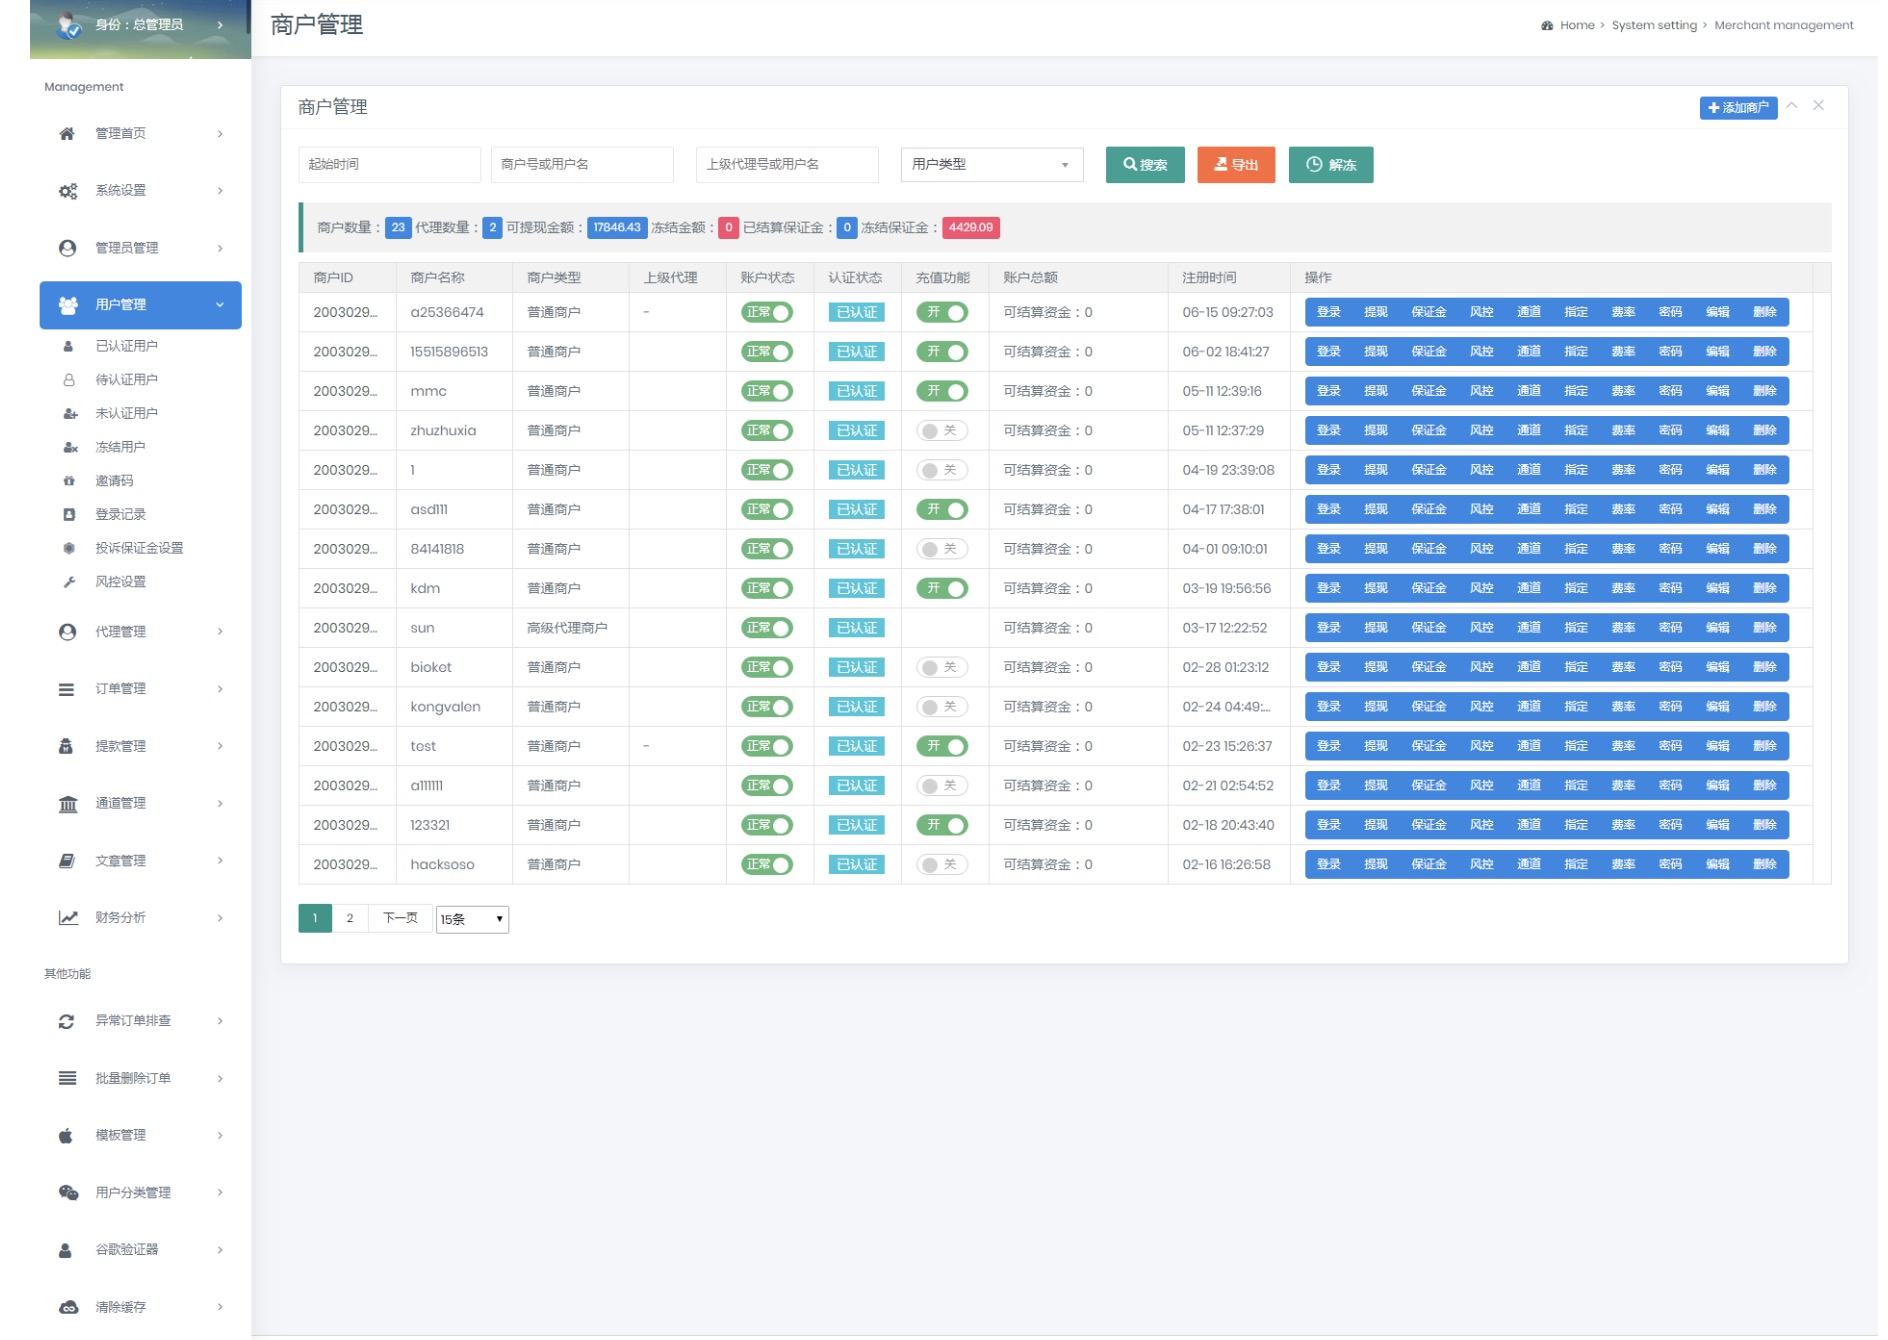Turn off recharge for merchant asd111
Screen dimensions: 1888x1340
click(x=942, y=510)
